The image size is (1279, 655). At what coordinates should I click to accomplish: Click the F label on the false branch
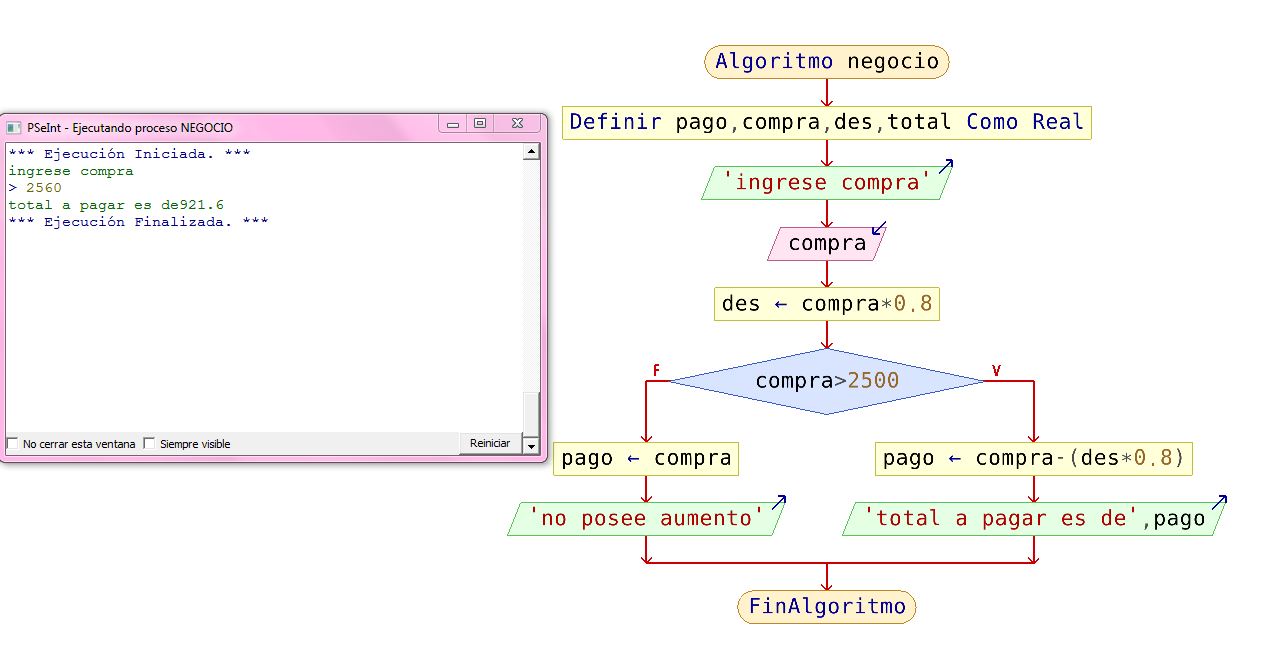(x=656, y=368)
